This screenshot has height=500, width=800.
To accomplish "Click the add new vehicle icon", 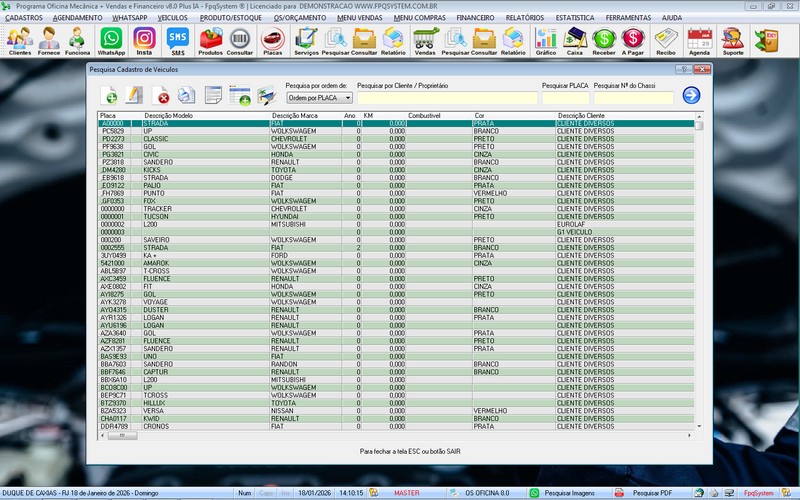I will pyautogui.click(x=108, y=96).
